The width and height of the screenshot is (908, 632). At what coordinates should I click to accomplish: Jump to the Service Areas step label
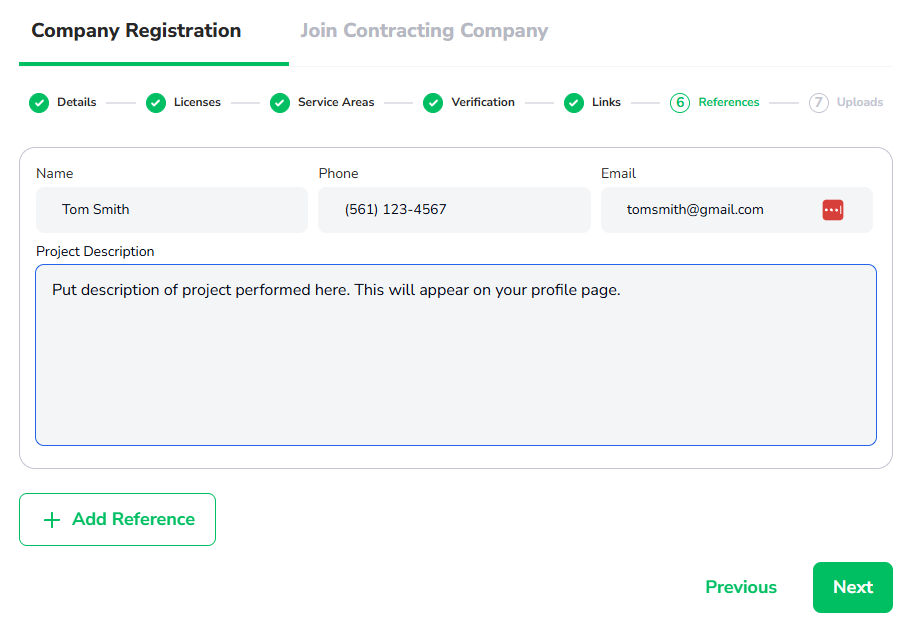coord(336,102)
